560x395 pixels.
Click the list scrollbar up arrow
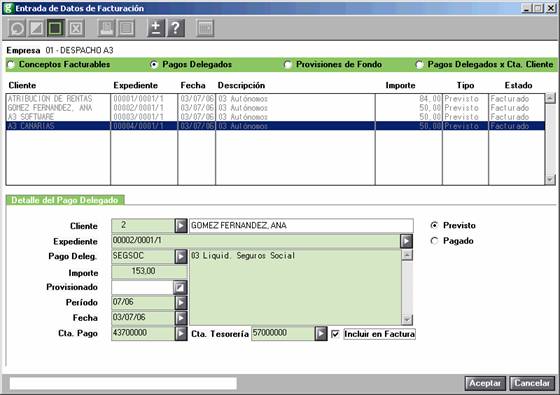click(x=550, y=98)
